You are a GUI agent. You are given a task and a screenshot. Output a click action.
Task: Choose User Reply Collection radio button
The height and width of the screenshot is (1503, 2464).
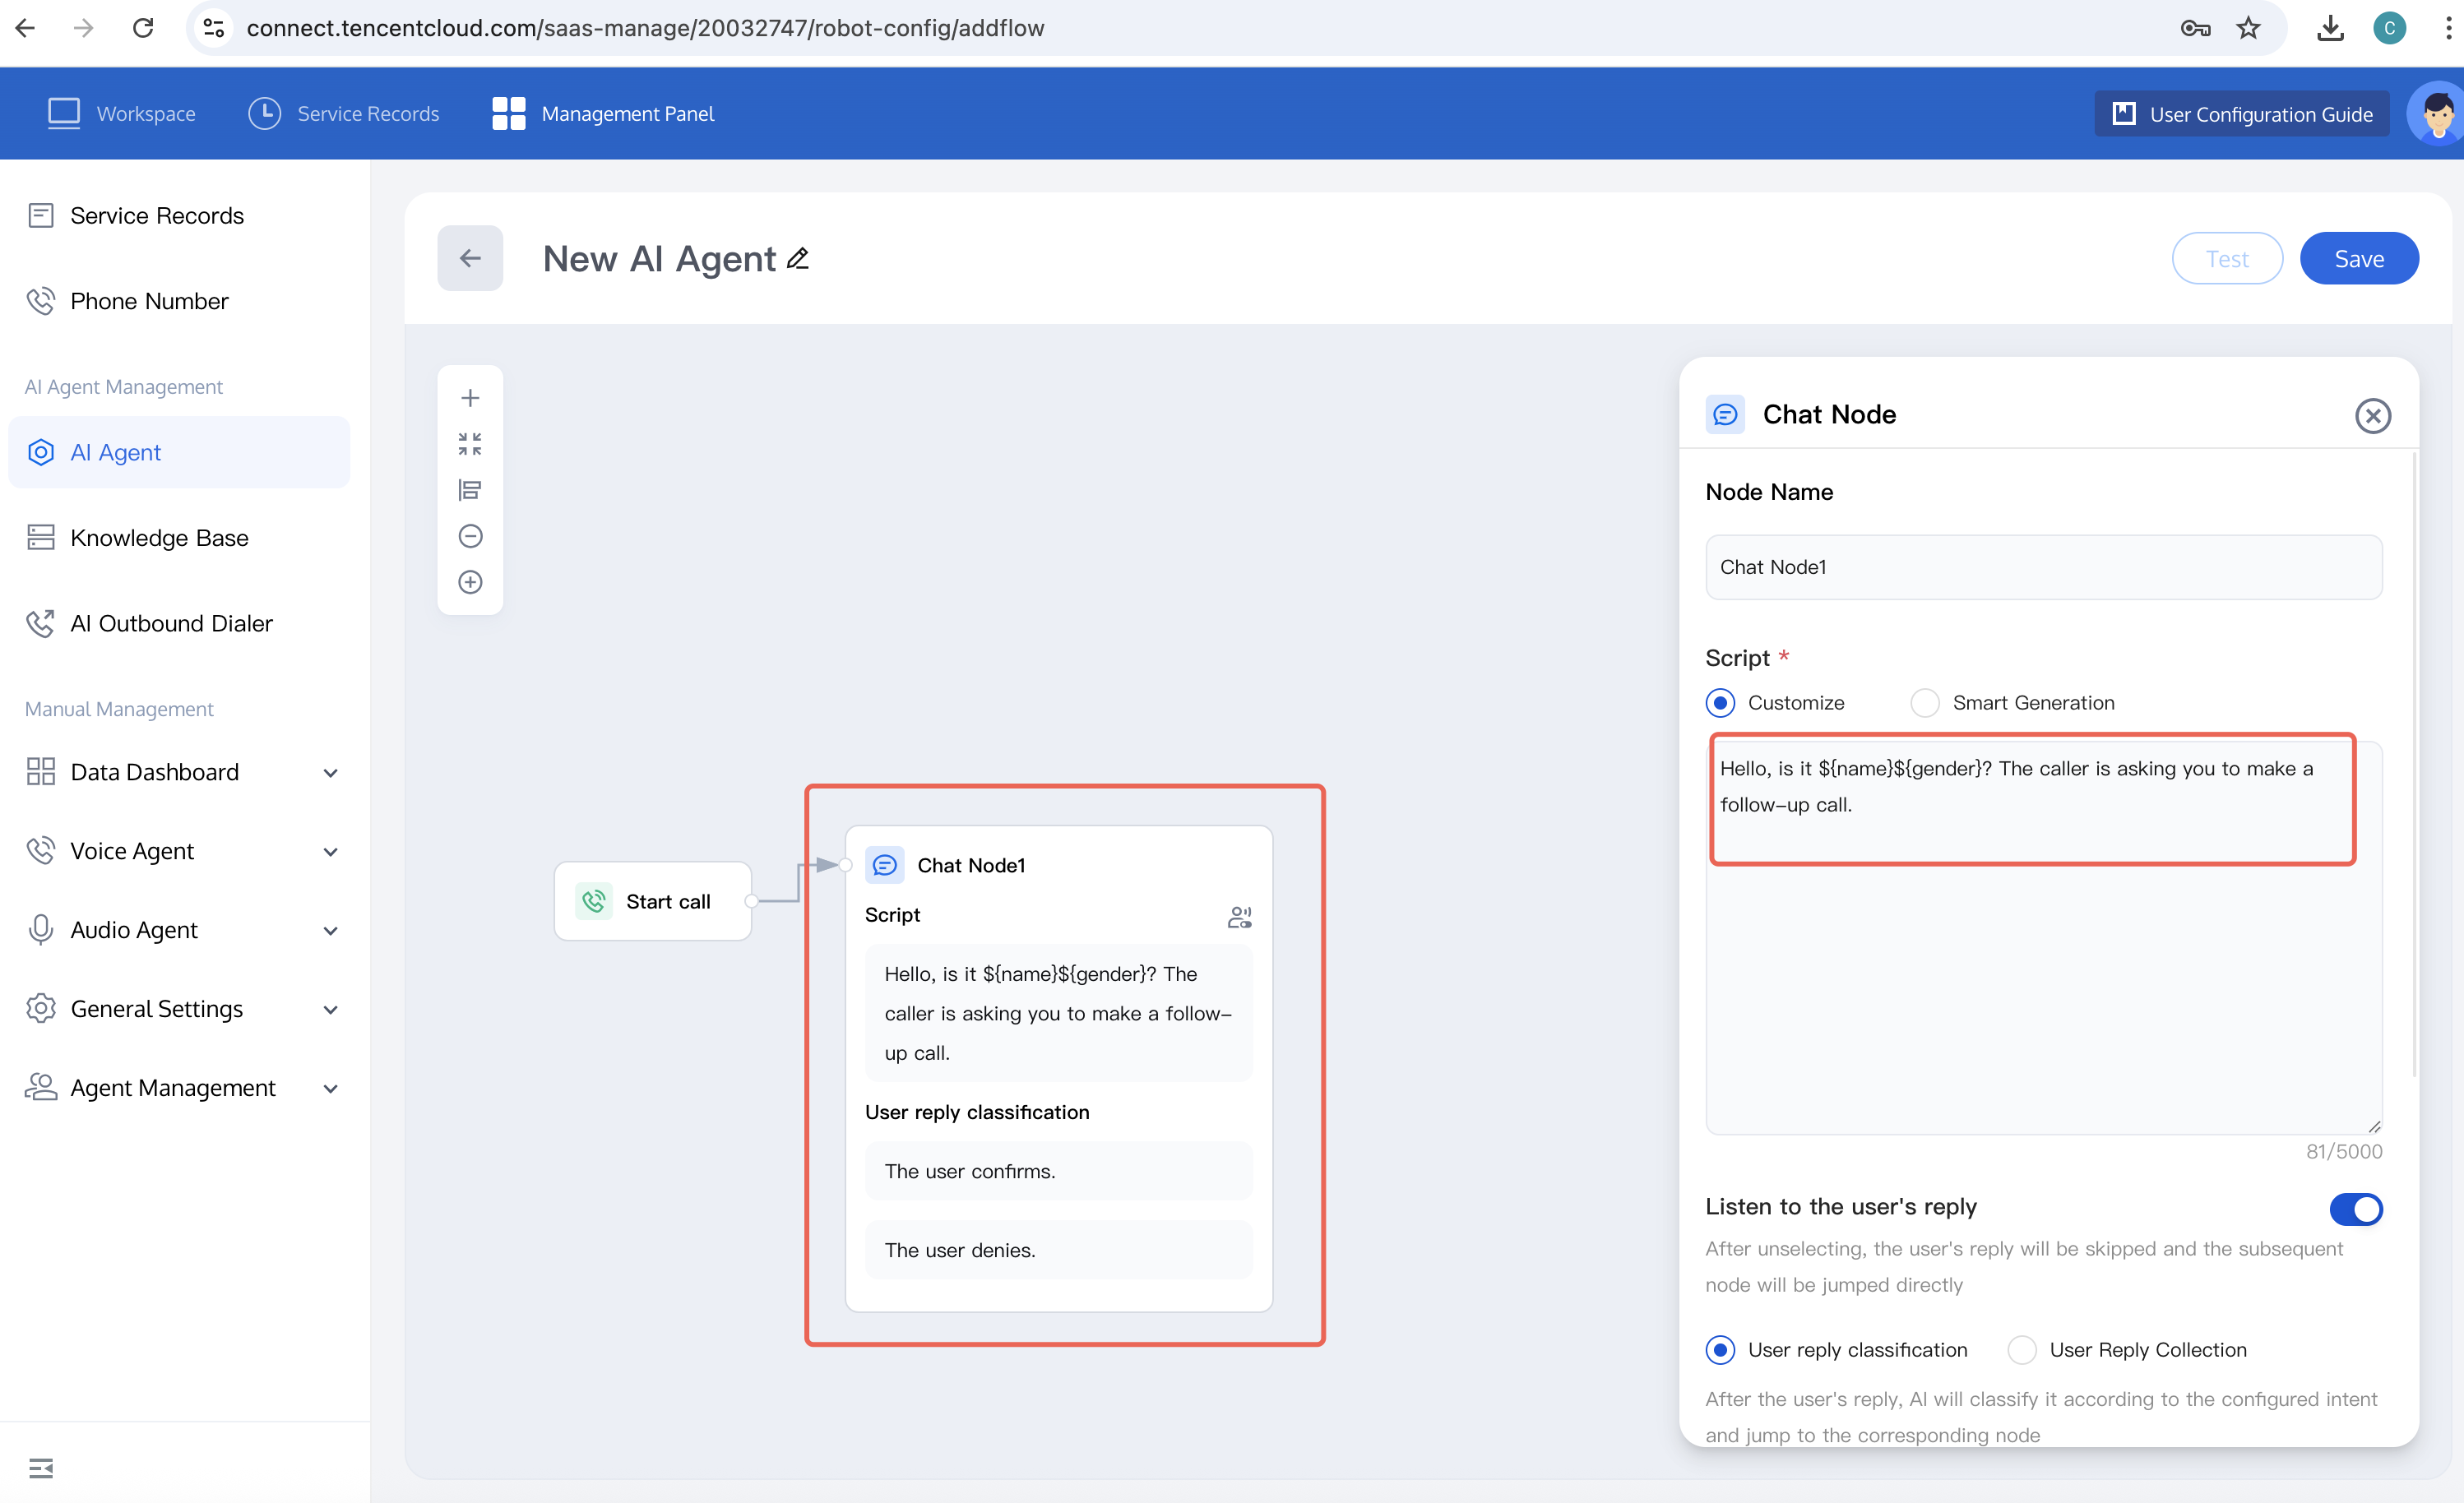pyautogui.click(x=2022, y=1350)
